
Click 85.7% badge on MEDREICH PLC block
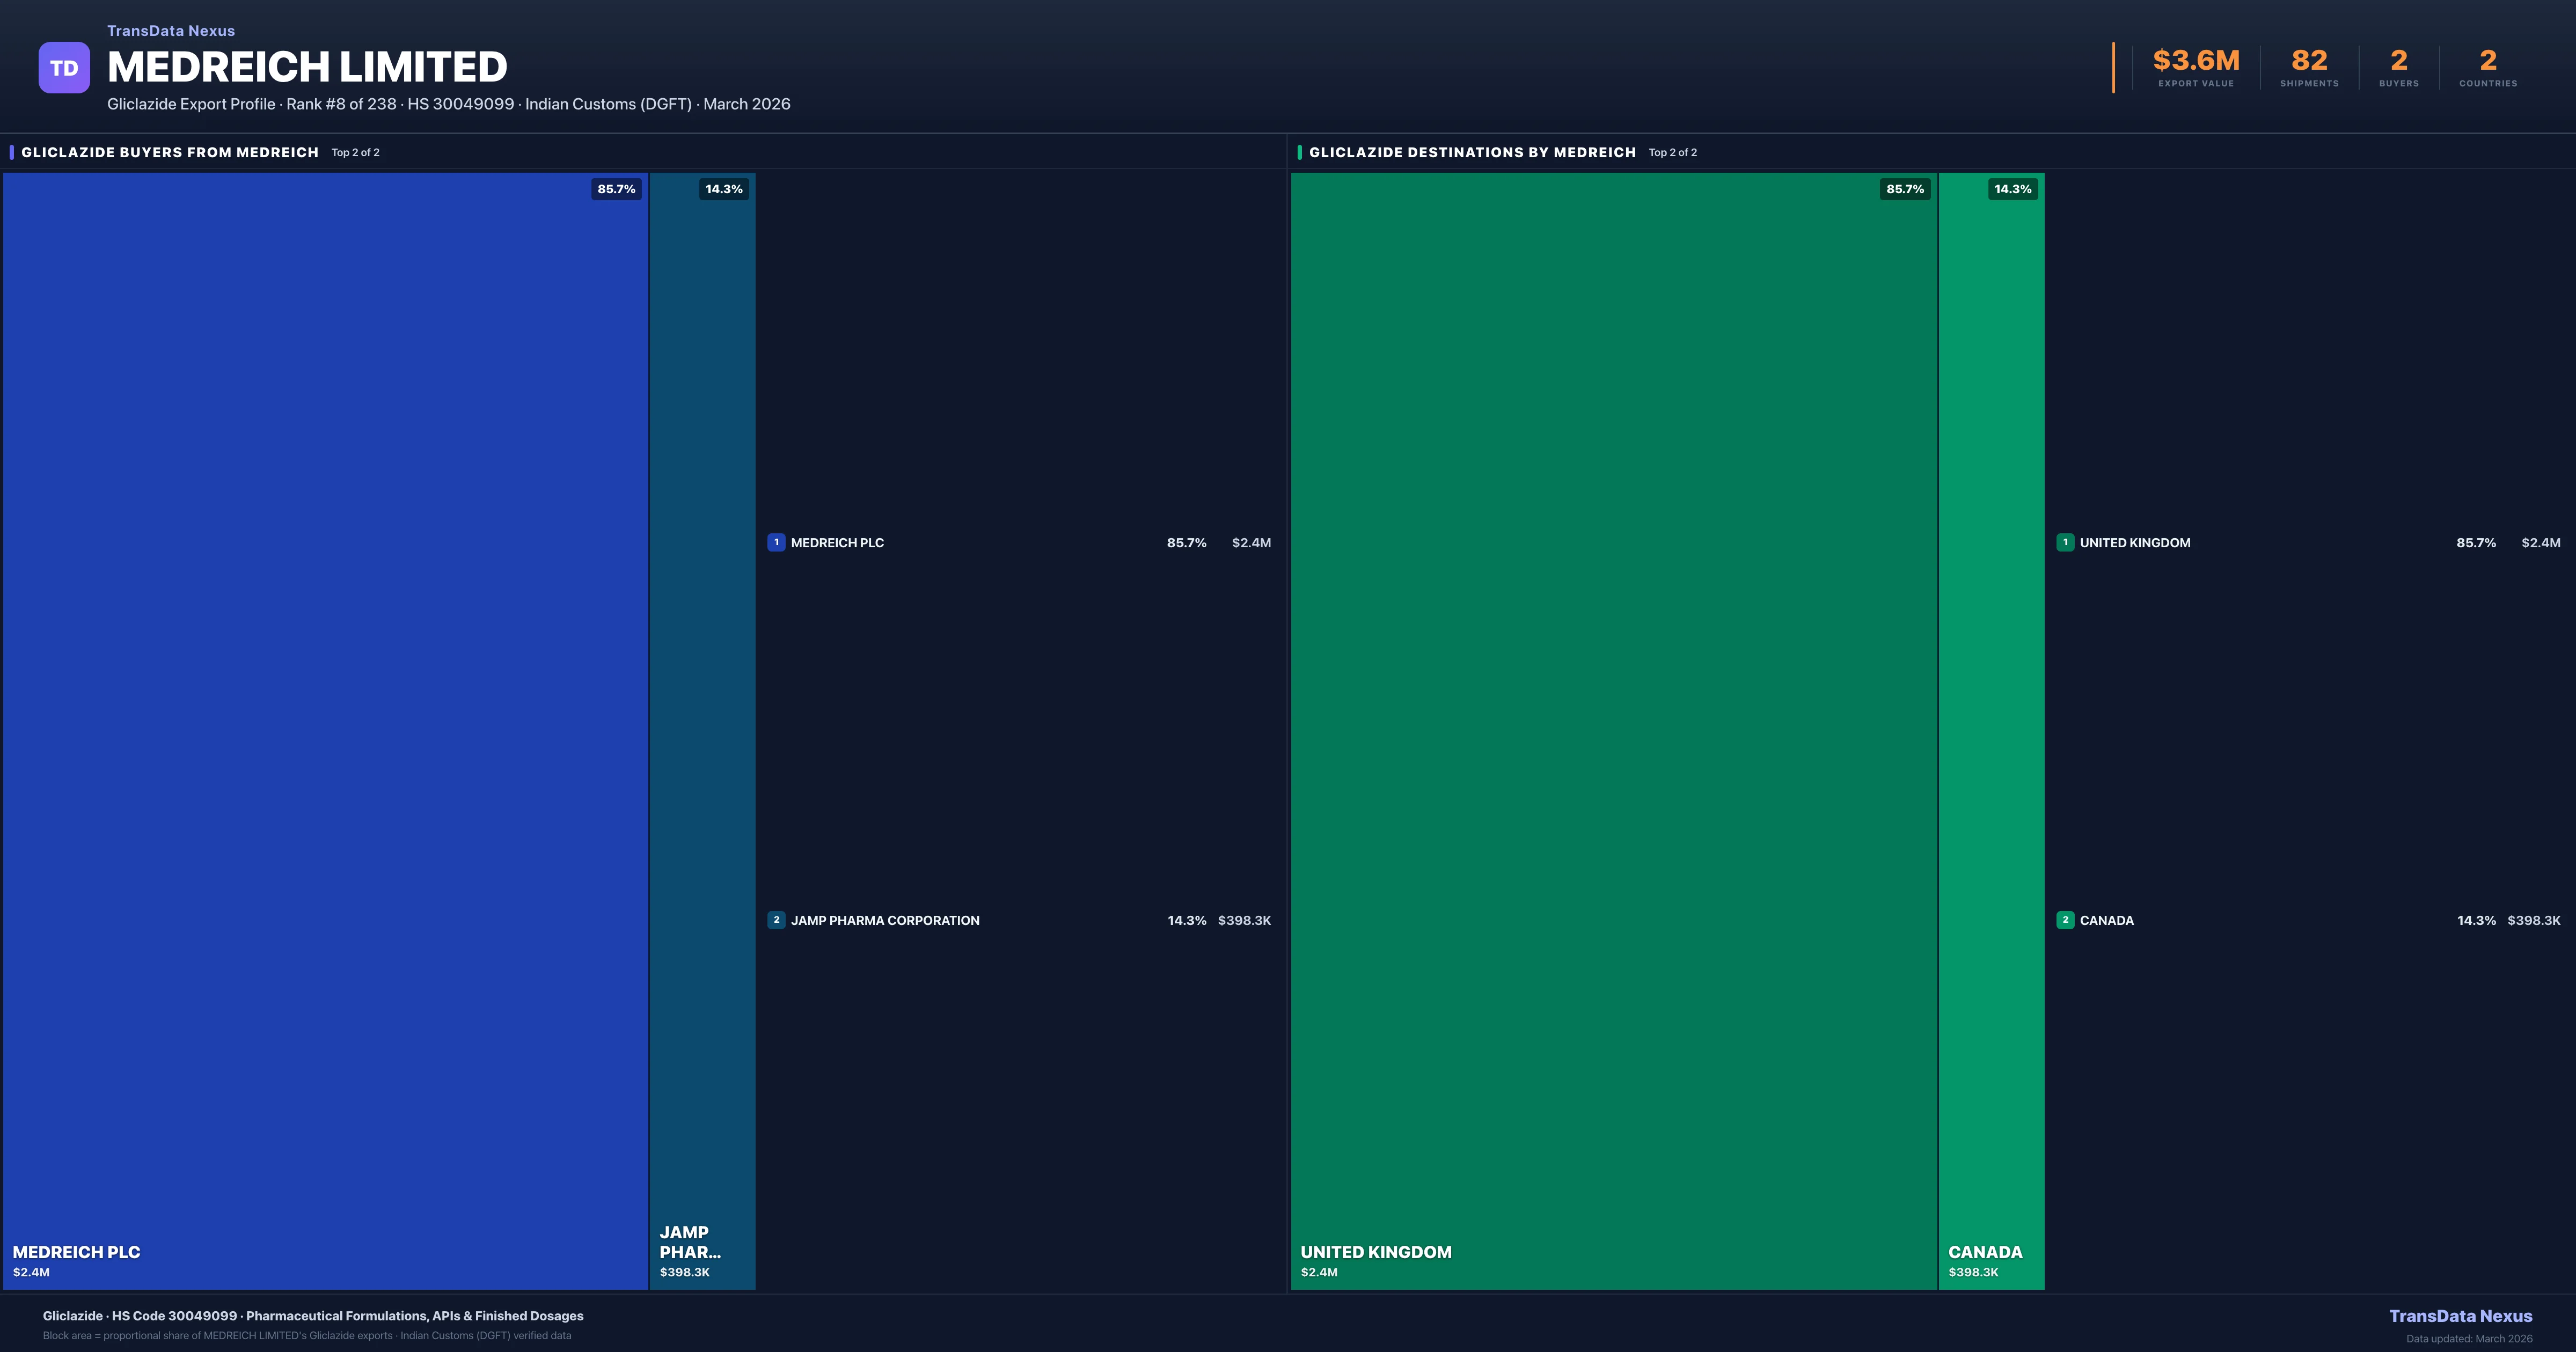[x=616, y=189]
